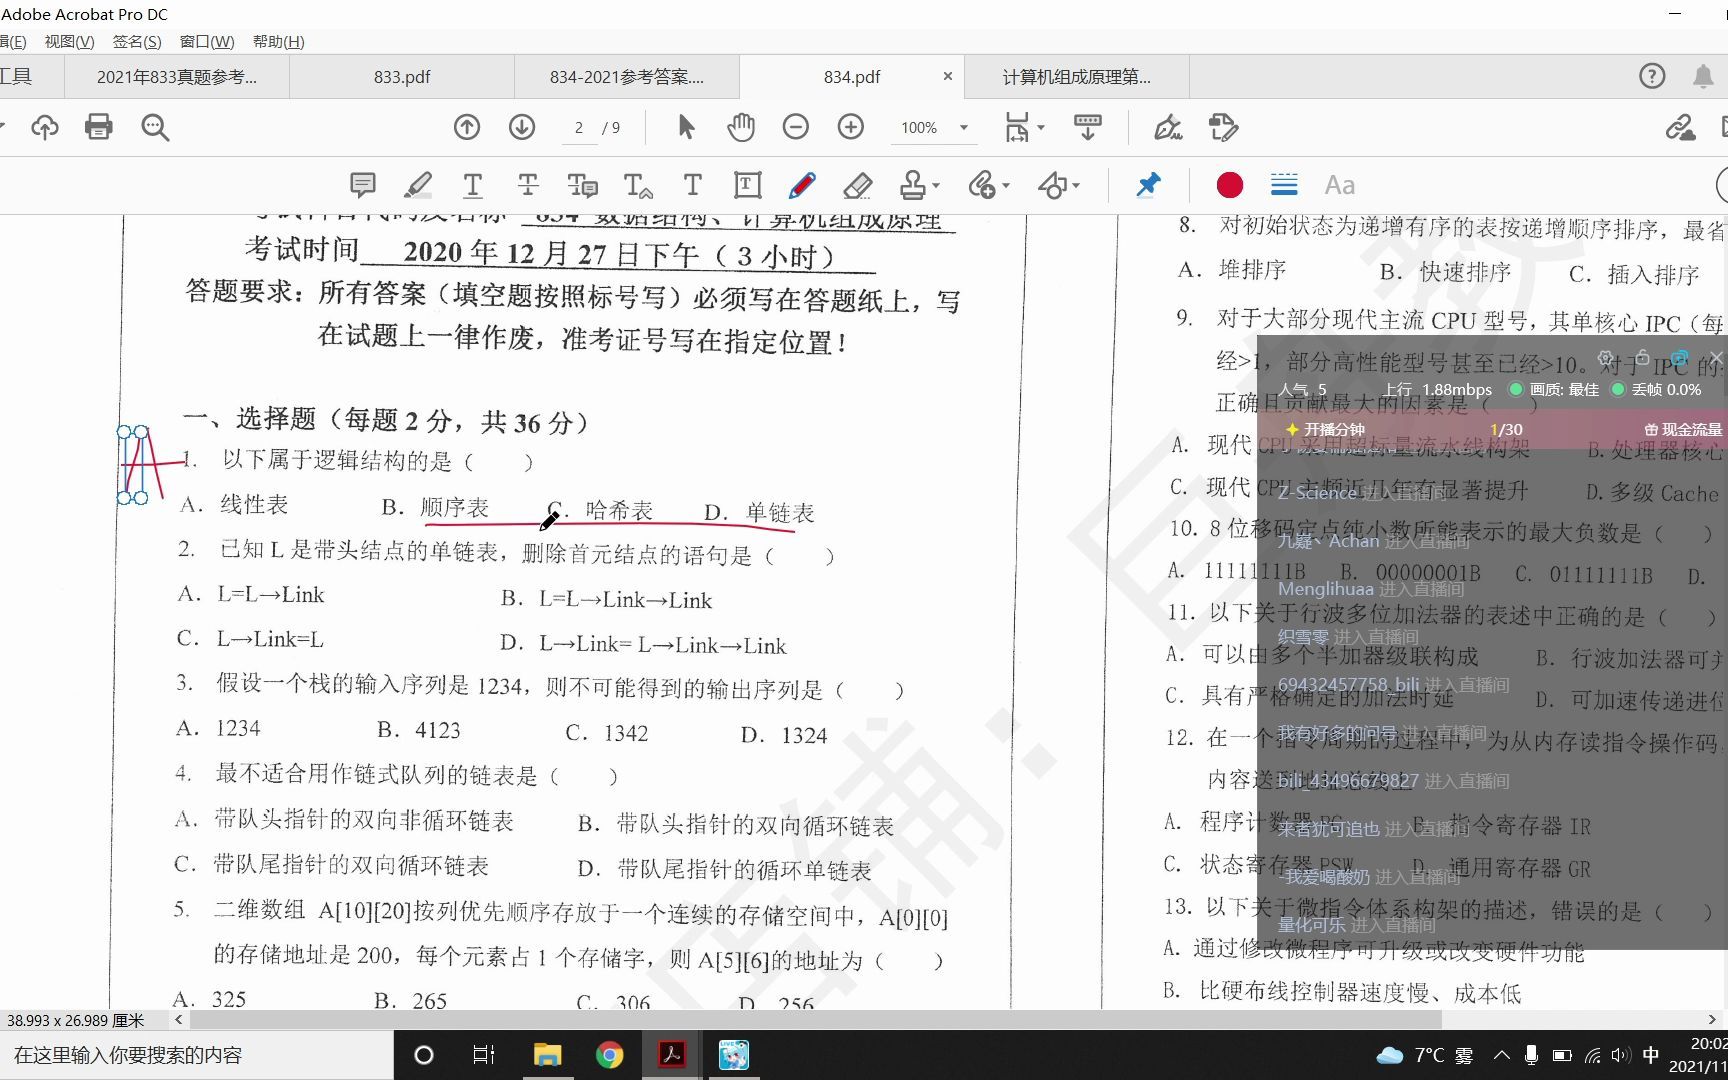Screen dimensions: 1728x1080
Task: Open the sign with pen tool
Action: pyautogui.click(x=1168, y=127)
